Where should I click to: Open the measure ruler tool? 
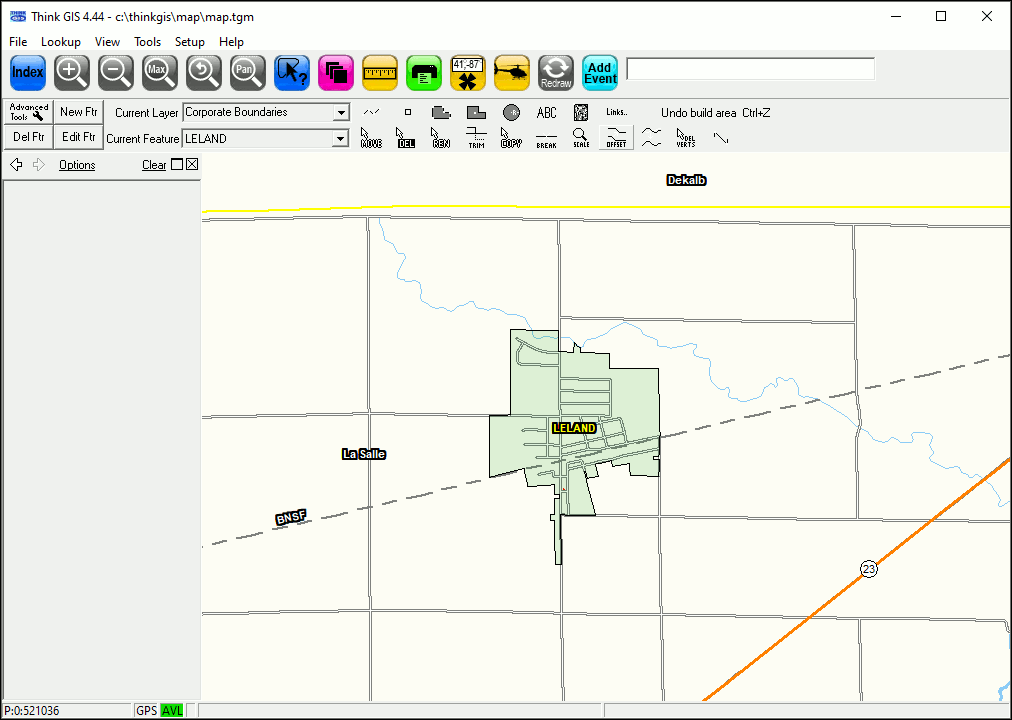pyautogui.click(x=380, y=73)
